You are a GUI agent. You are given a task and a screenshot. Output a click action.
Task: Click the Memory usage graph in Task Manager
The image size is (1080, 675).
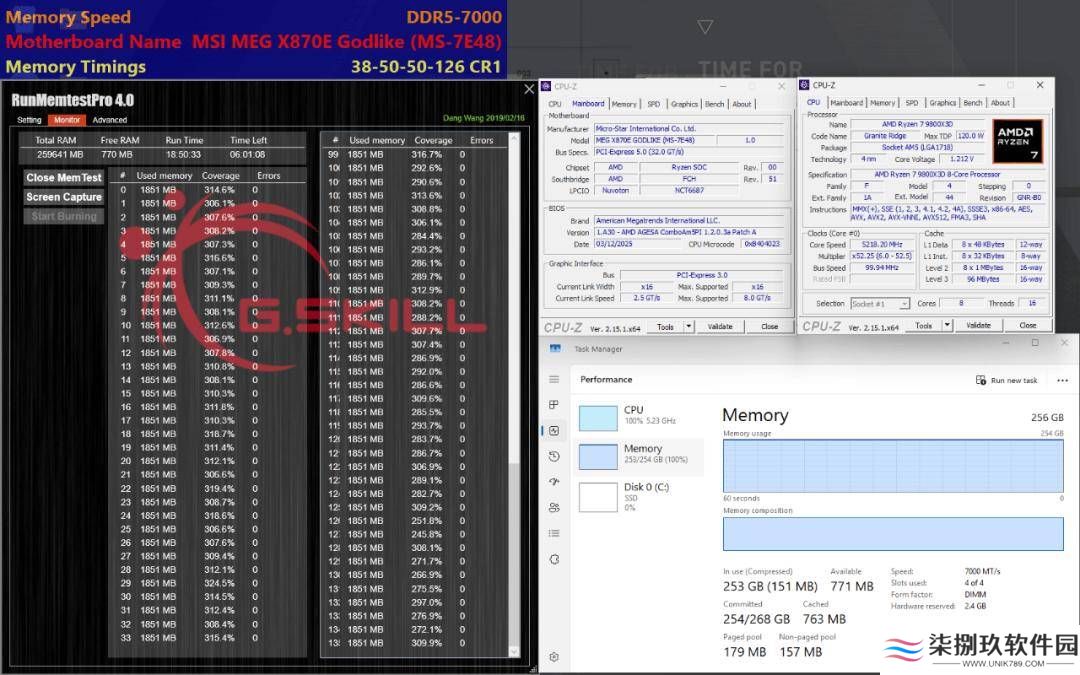893,466
